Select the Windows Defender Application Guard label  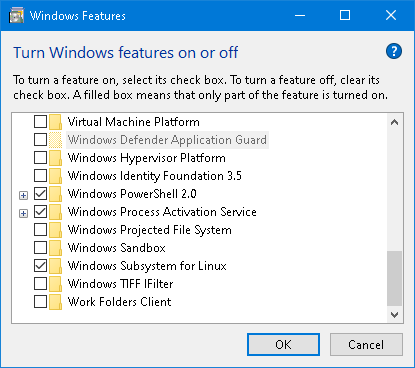click(x=167, y=140)
